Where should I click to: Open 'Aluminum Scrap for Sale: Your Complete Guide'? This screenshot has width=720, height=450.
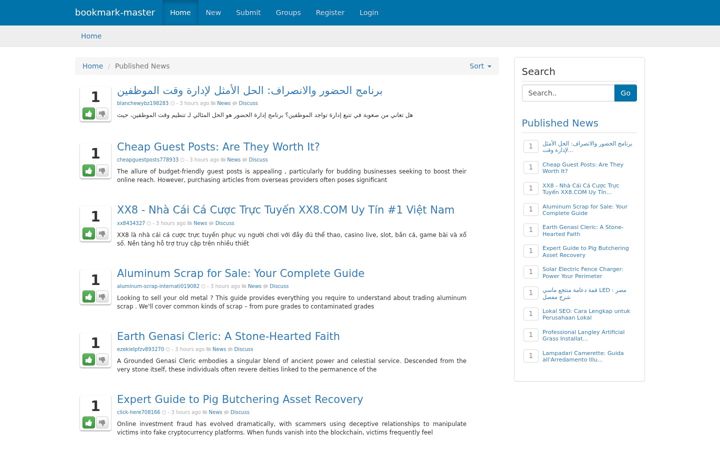point(241,273)
